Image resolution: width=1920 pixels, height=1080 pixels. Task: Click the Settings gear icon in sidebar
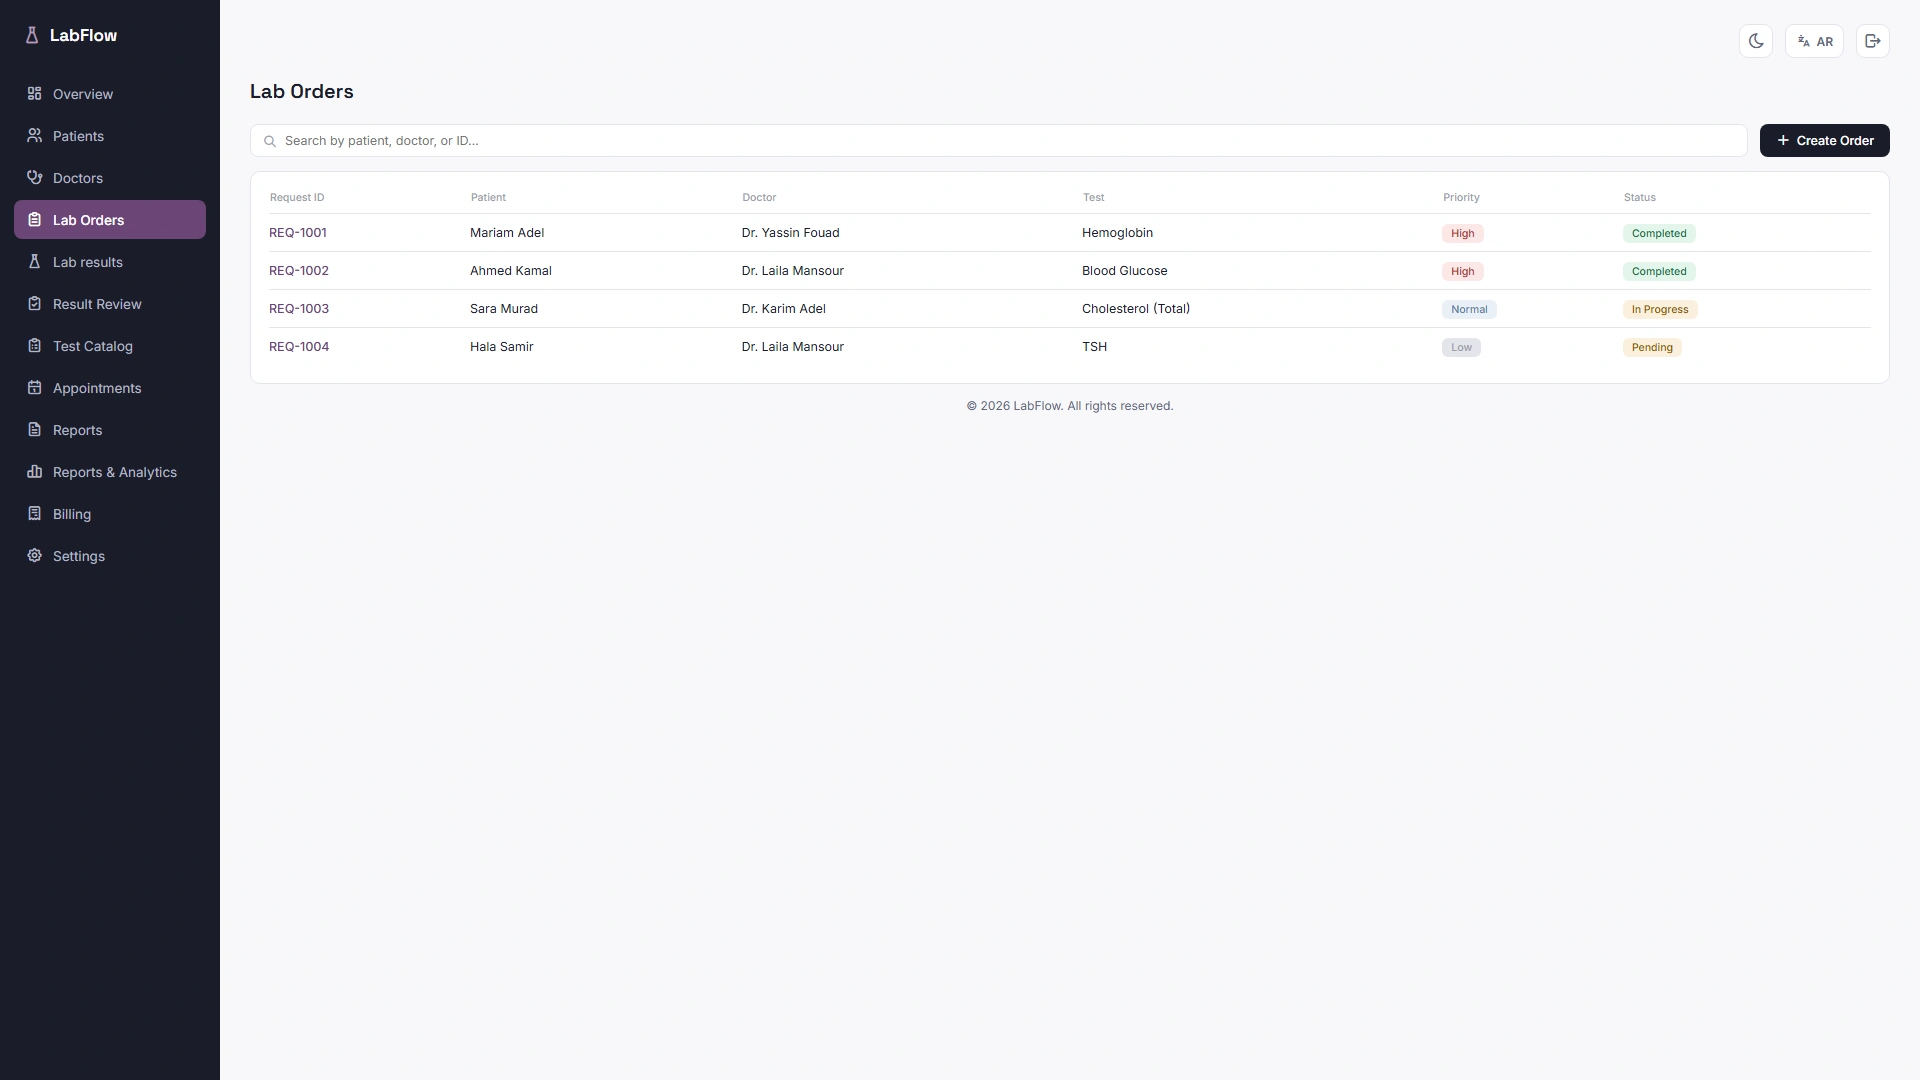[x=34, y=555]
